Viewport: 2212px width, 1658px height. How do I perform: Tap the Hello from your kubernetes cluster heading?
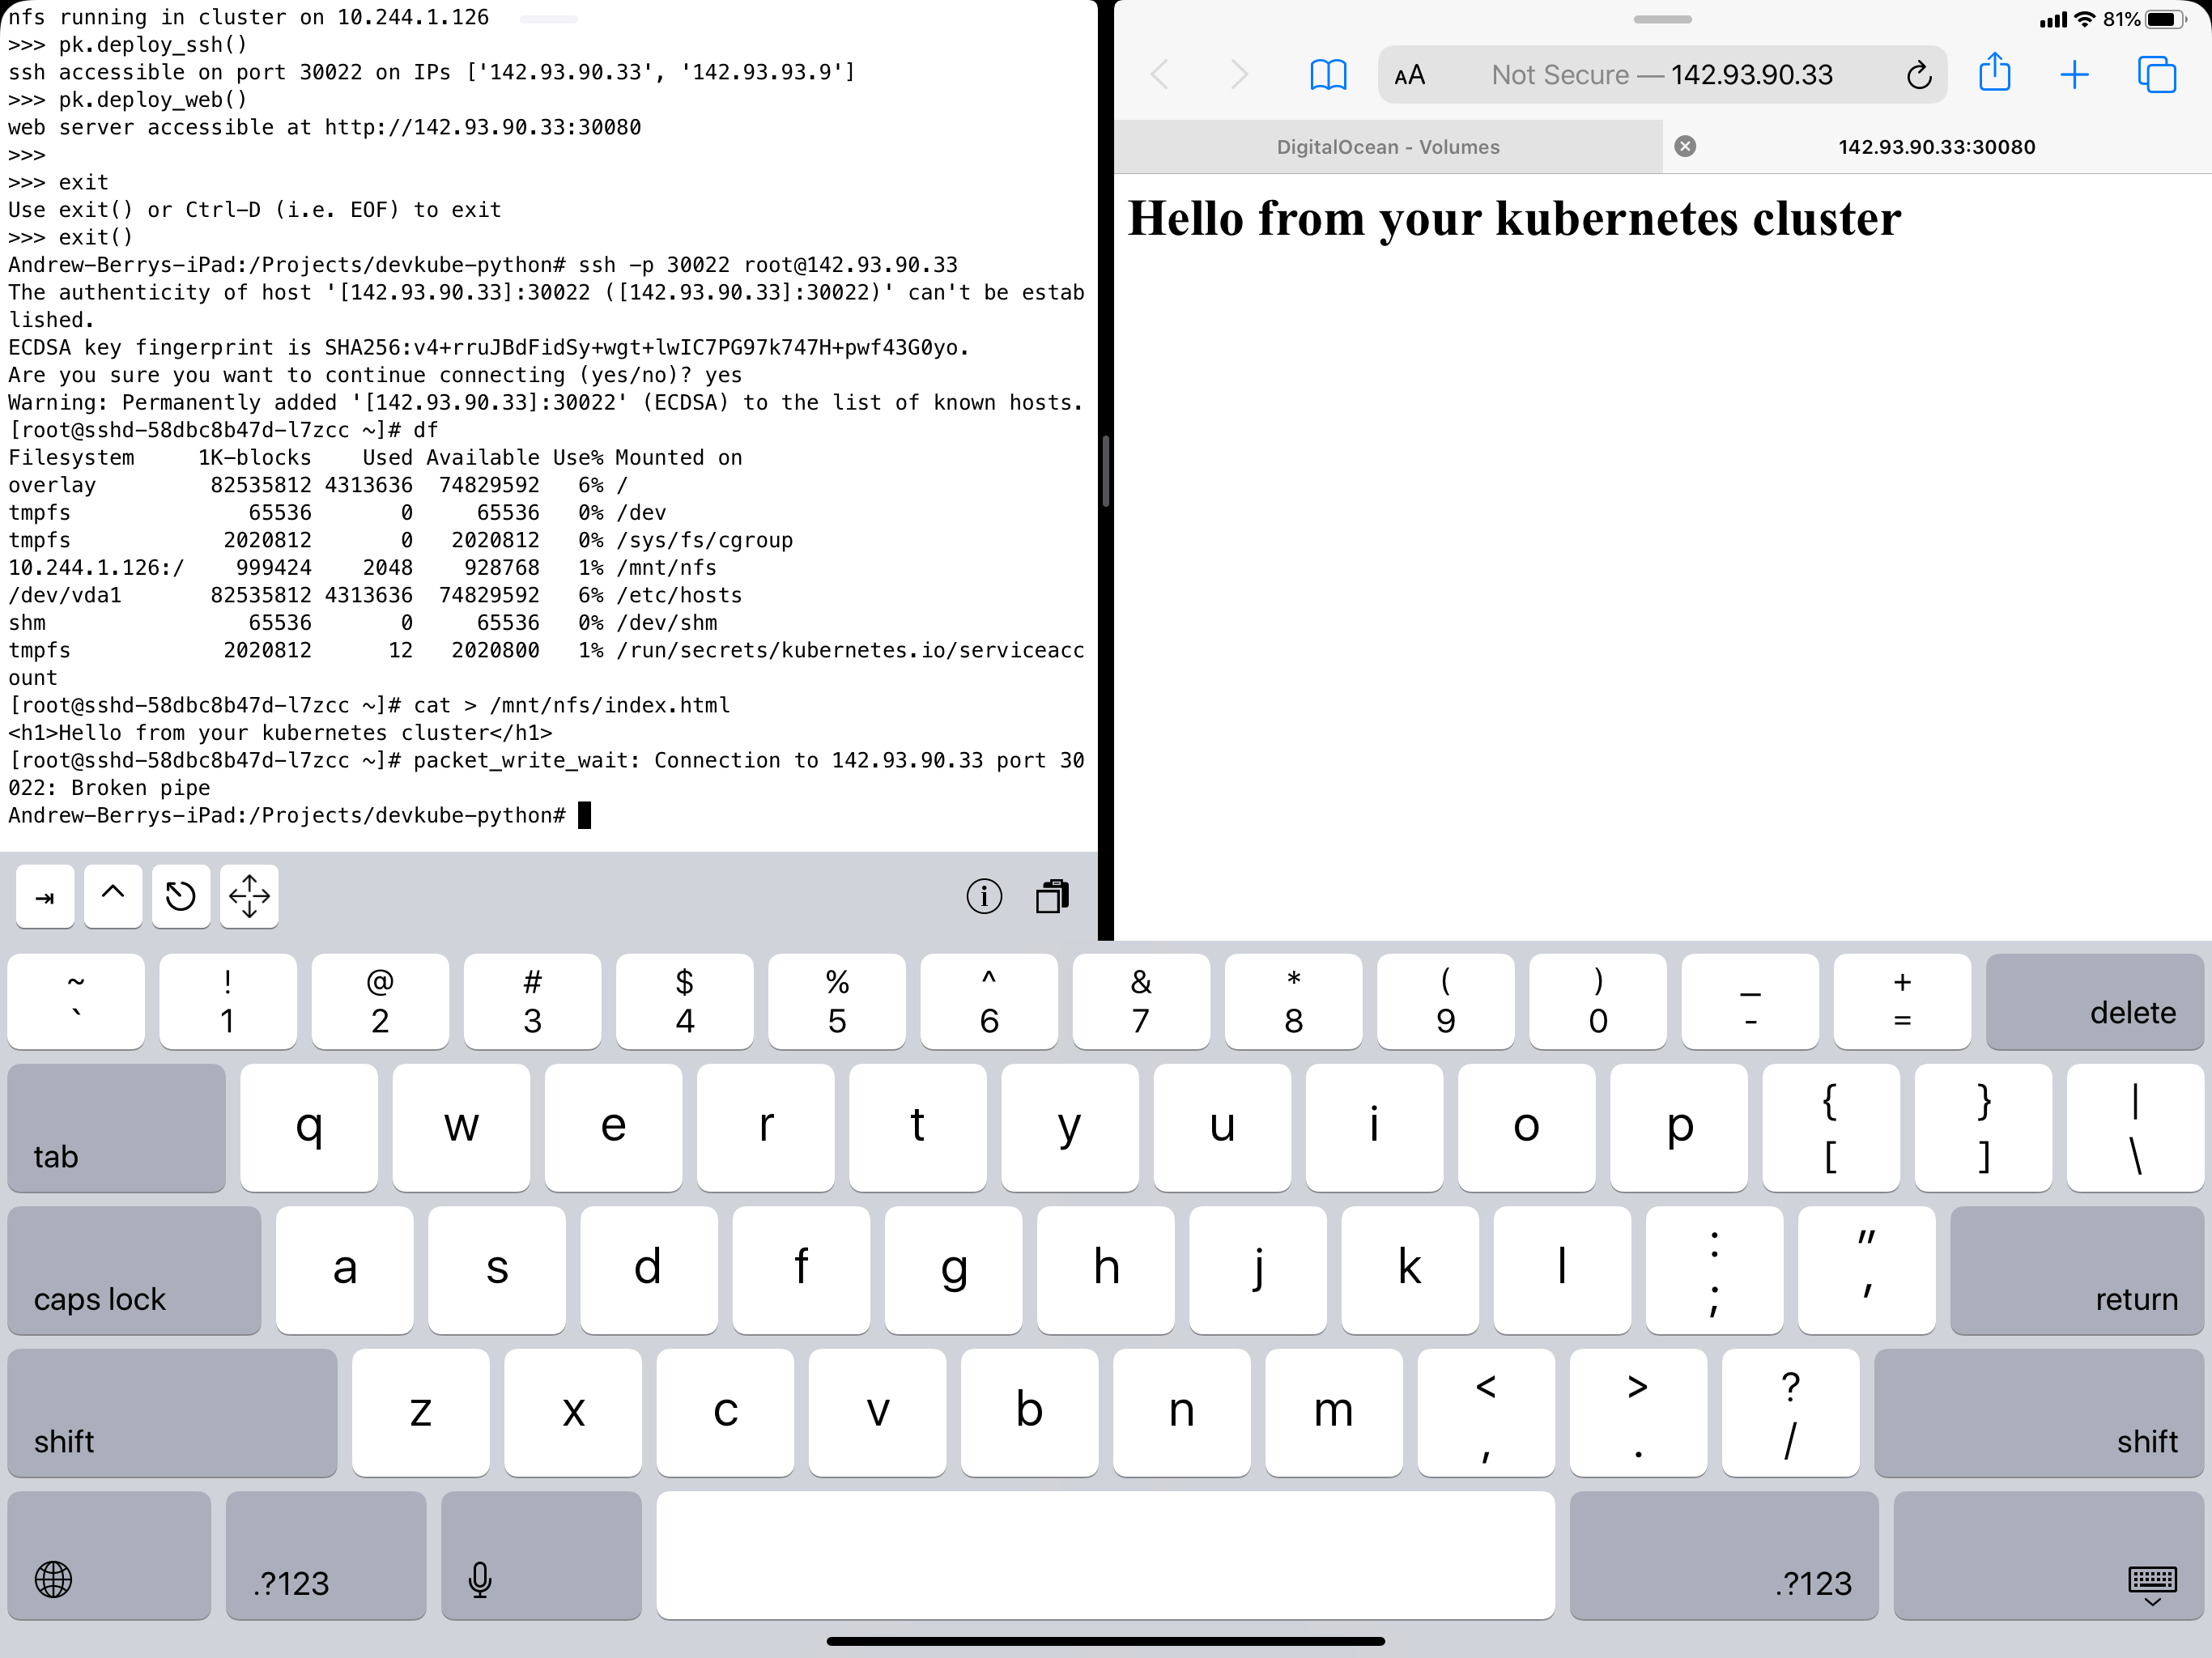coord(1514,218)
